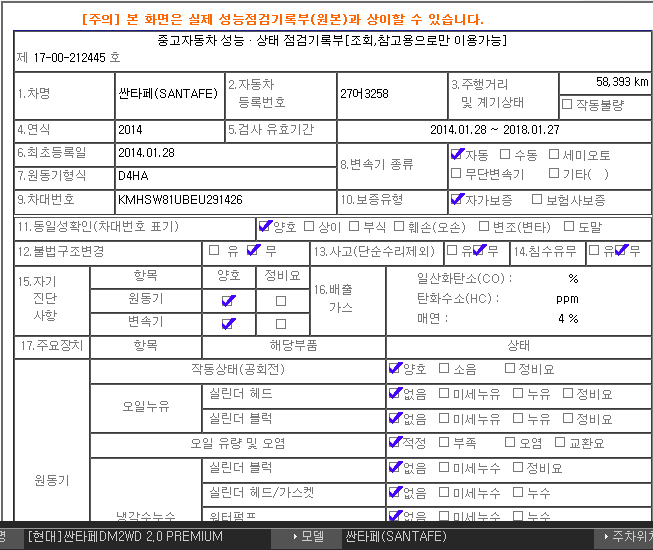This screenshot has width=653, height=550.
Task: Toggle 양호 checkbox for 동일성확인
Action: pos(265,226)
